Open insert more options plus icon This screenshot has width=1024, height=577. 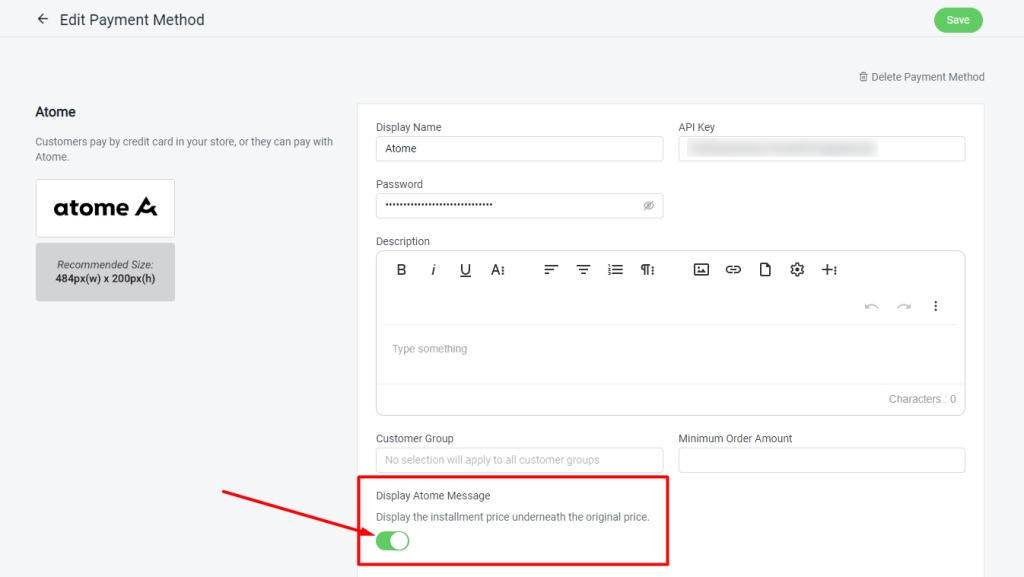click(829, 270)
